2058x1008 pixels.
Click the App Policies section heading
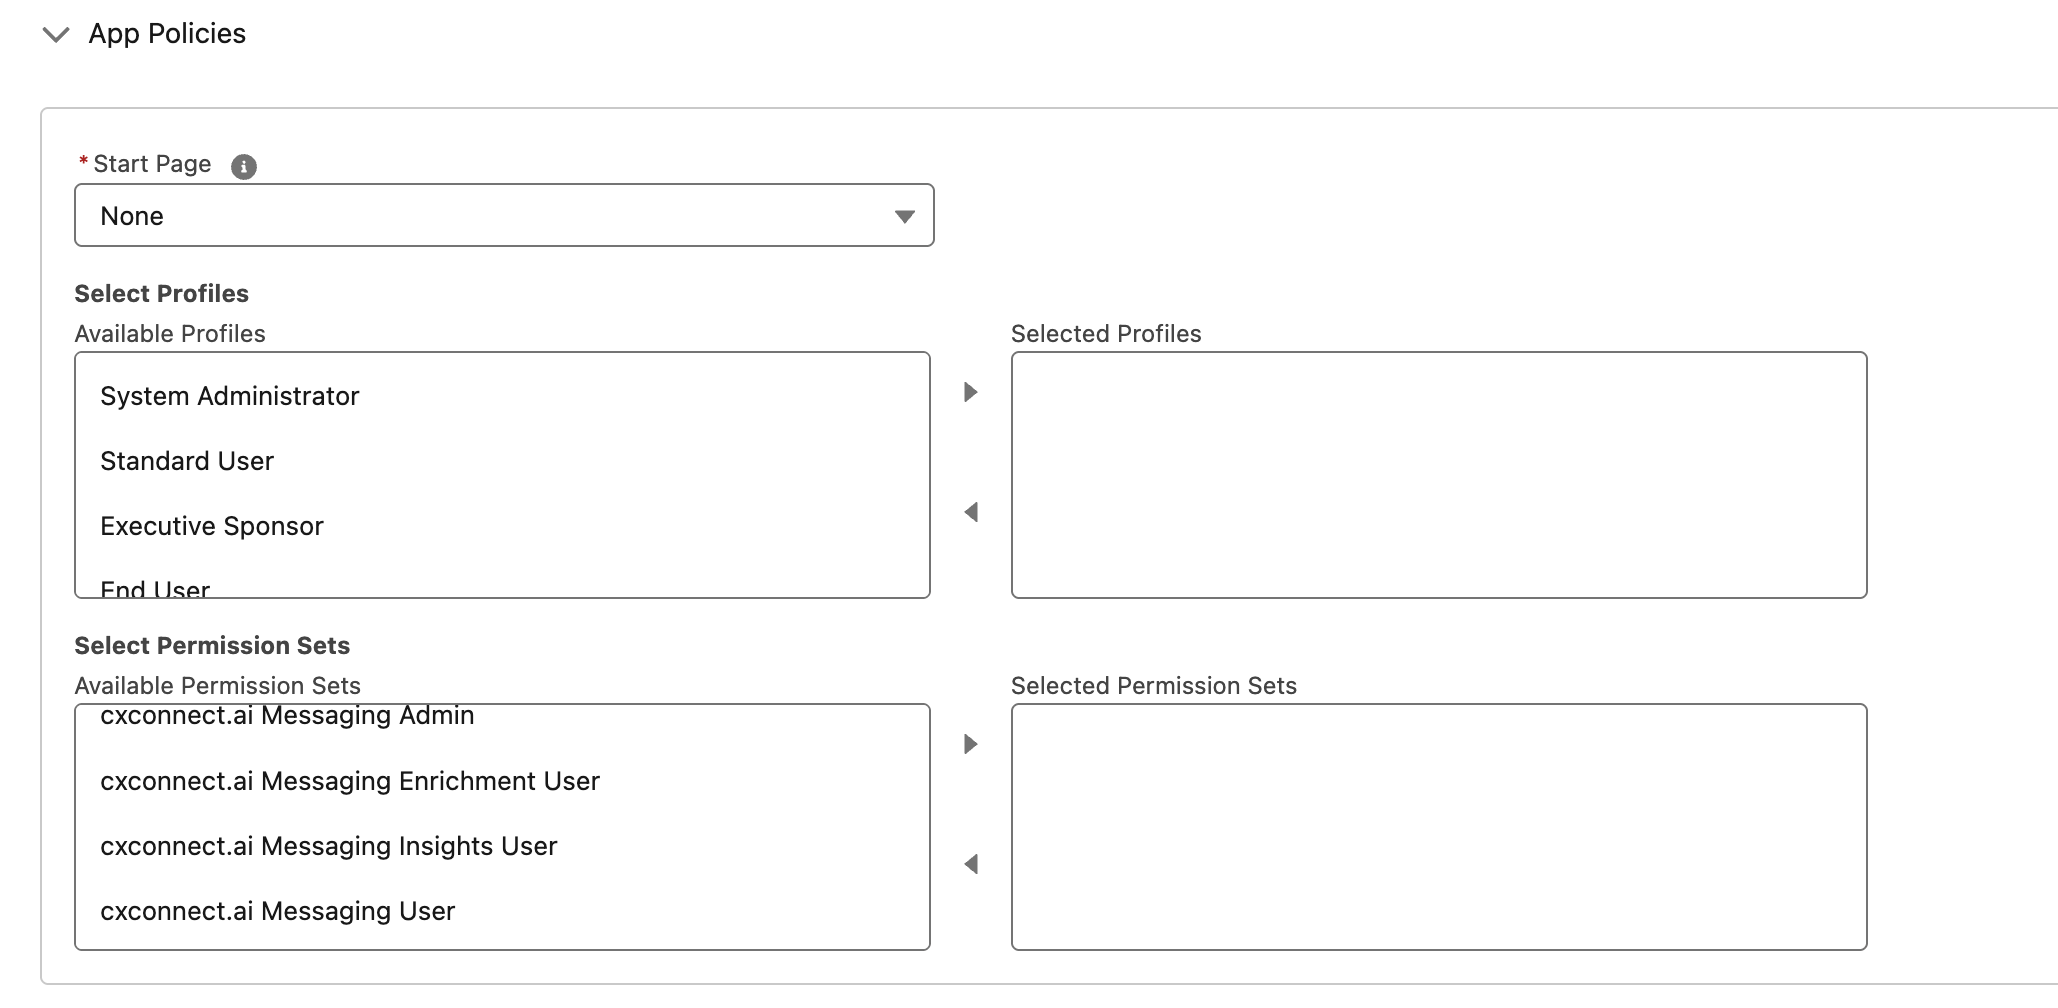[x=167, y=34]
